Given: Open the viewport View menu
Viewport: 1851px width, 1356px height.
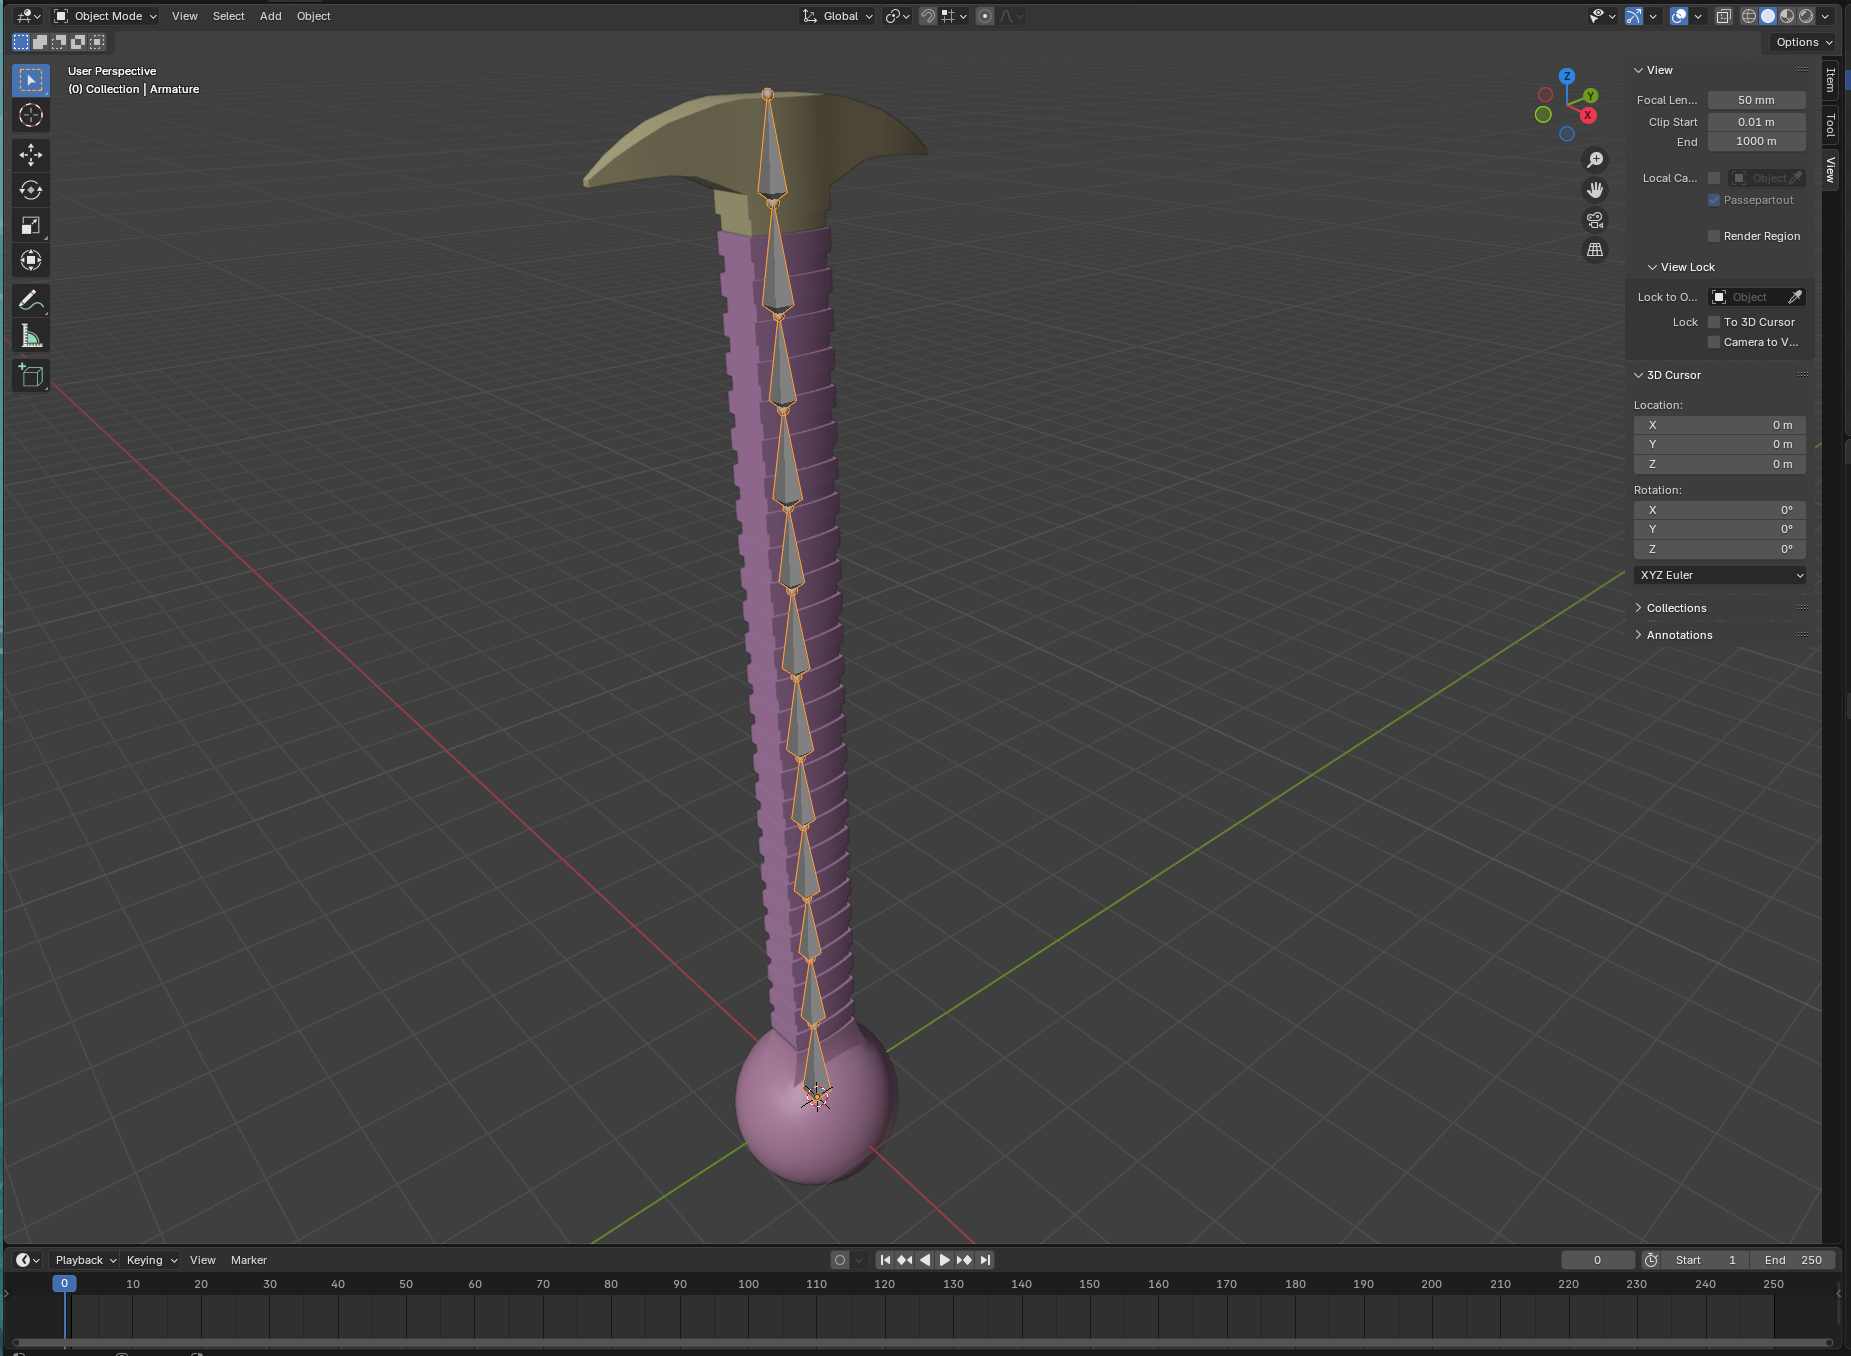Looking at the screenshot, I should 185,16.
